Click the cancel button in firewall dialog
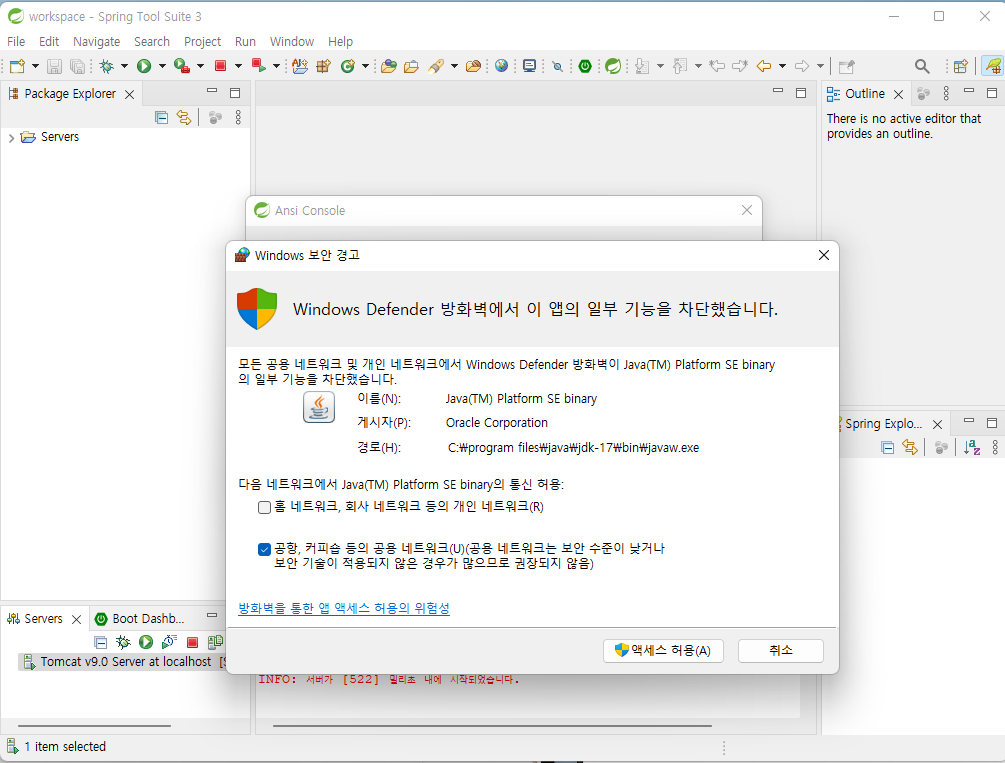This screenshot has width=1005, height=763. pyautogui.click(x=781, y=651)
